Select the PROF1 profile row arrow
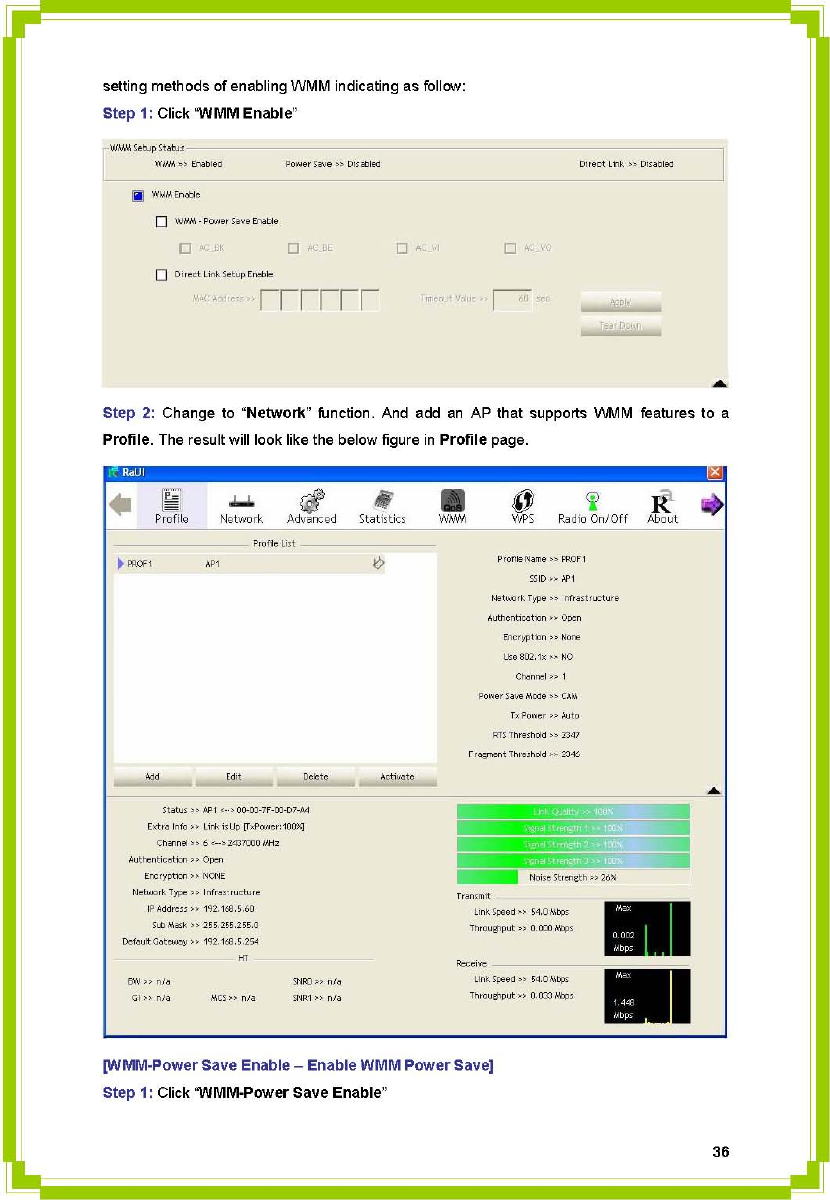830x1200 pixels. coord(121,564)
